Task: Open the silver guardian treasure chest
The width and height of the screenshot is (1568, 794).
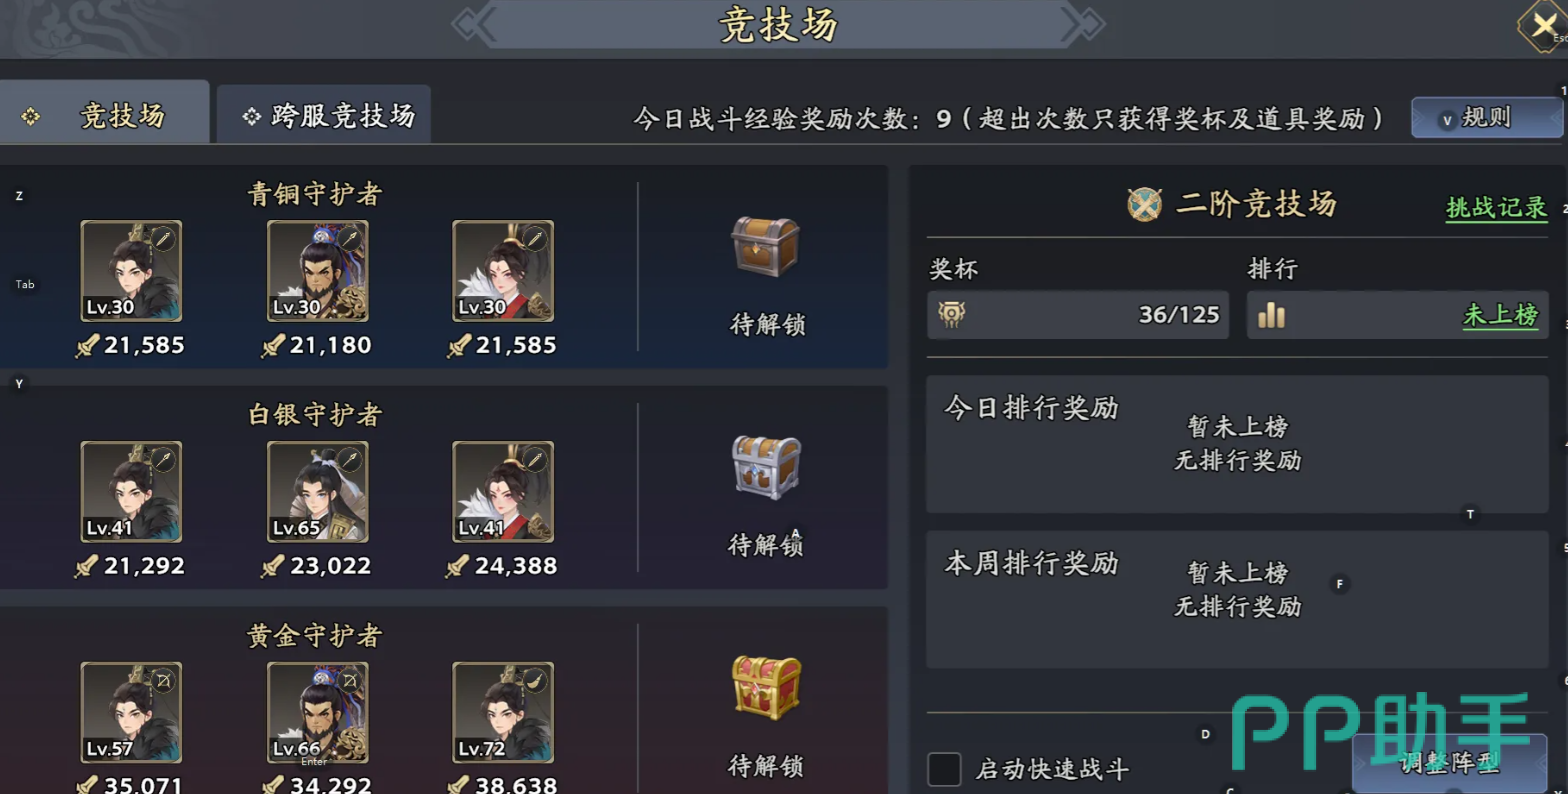Action: pyautogui.click(x=765, y=467)
